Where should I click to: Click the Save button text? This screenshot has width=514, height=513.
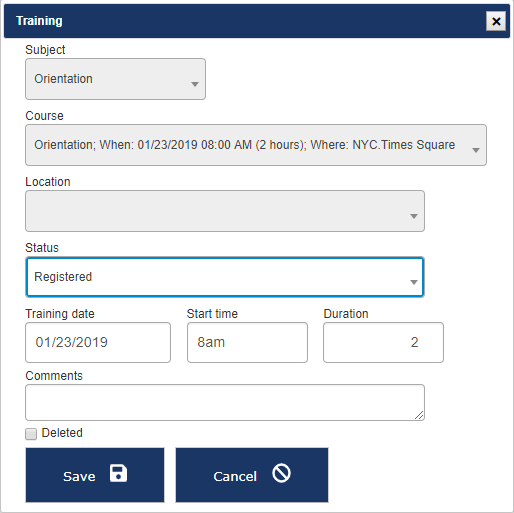(79, 476)
